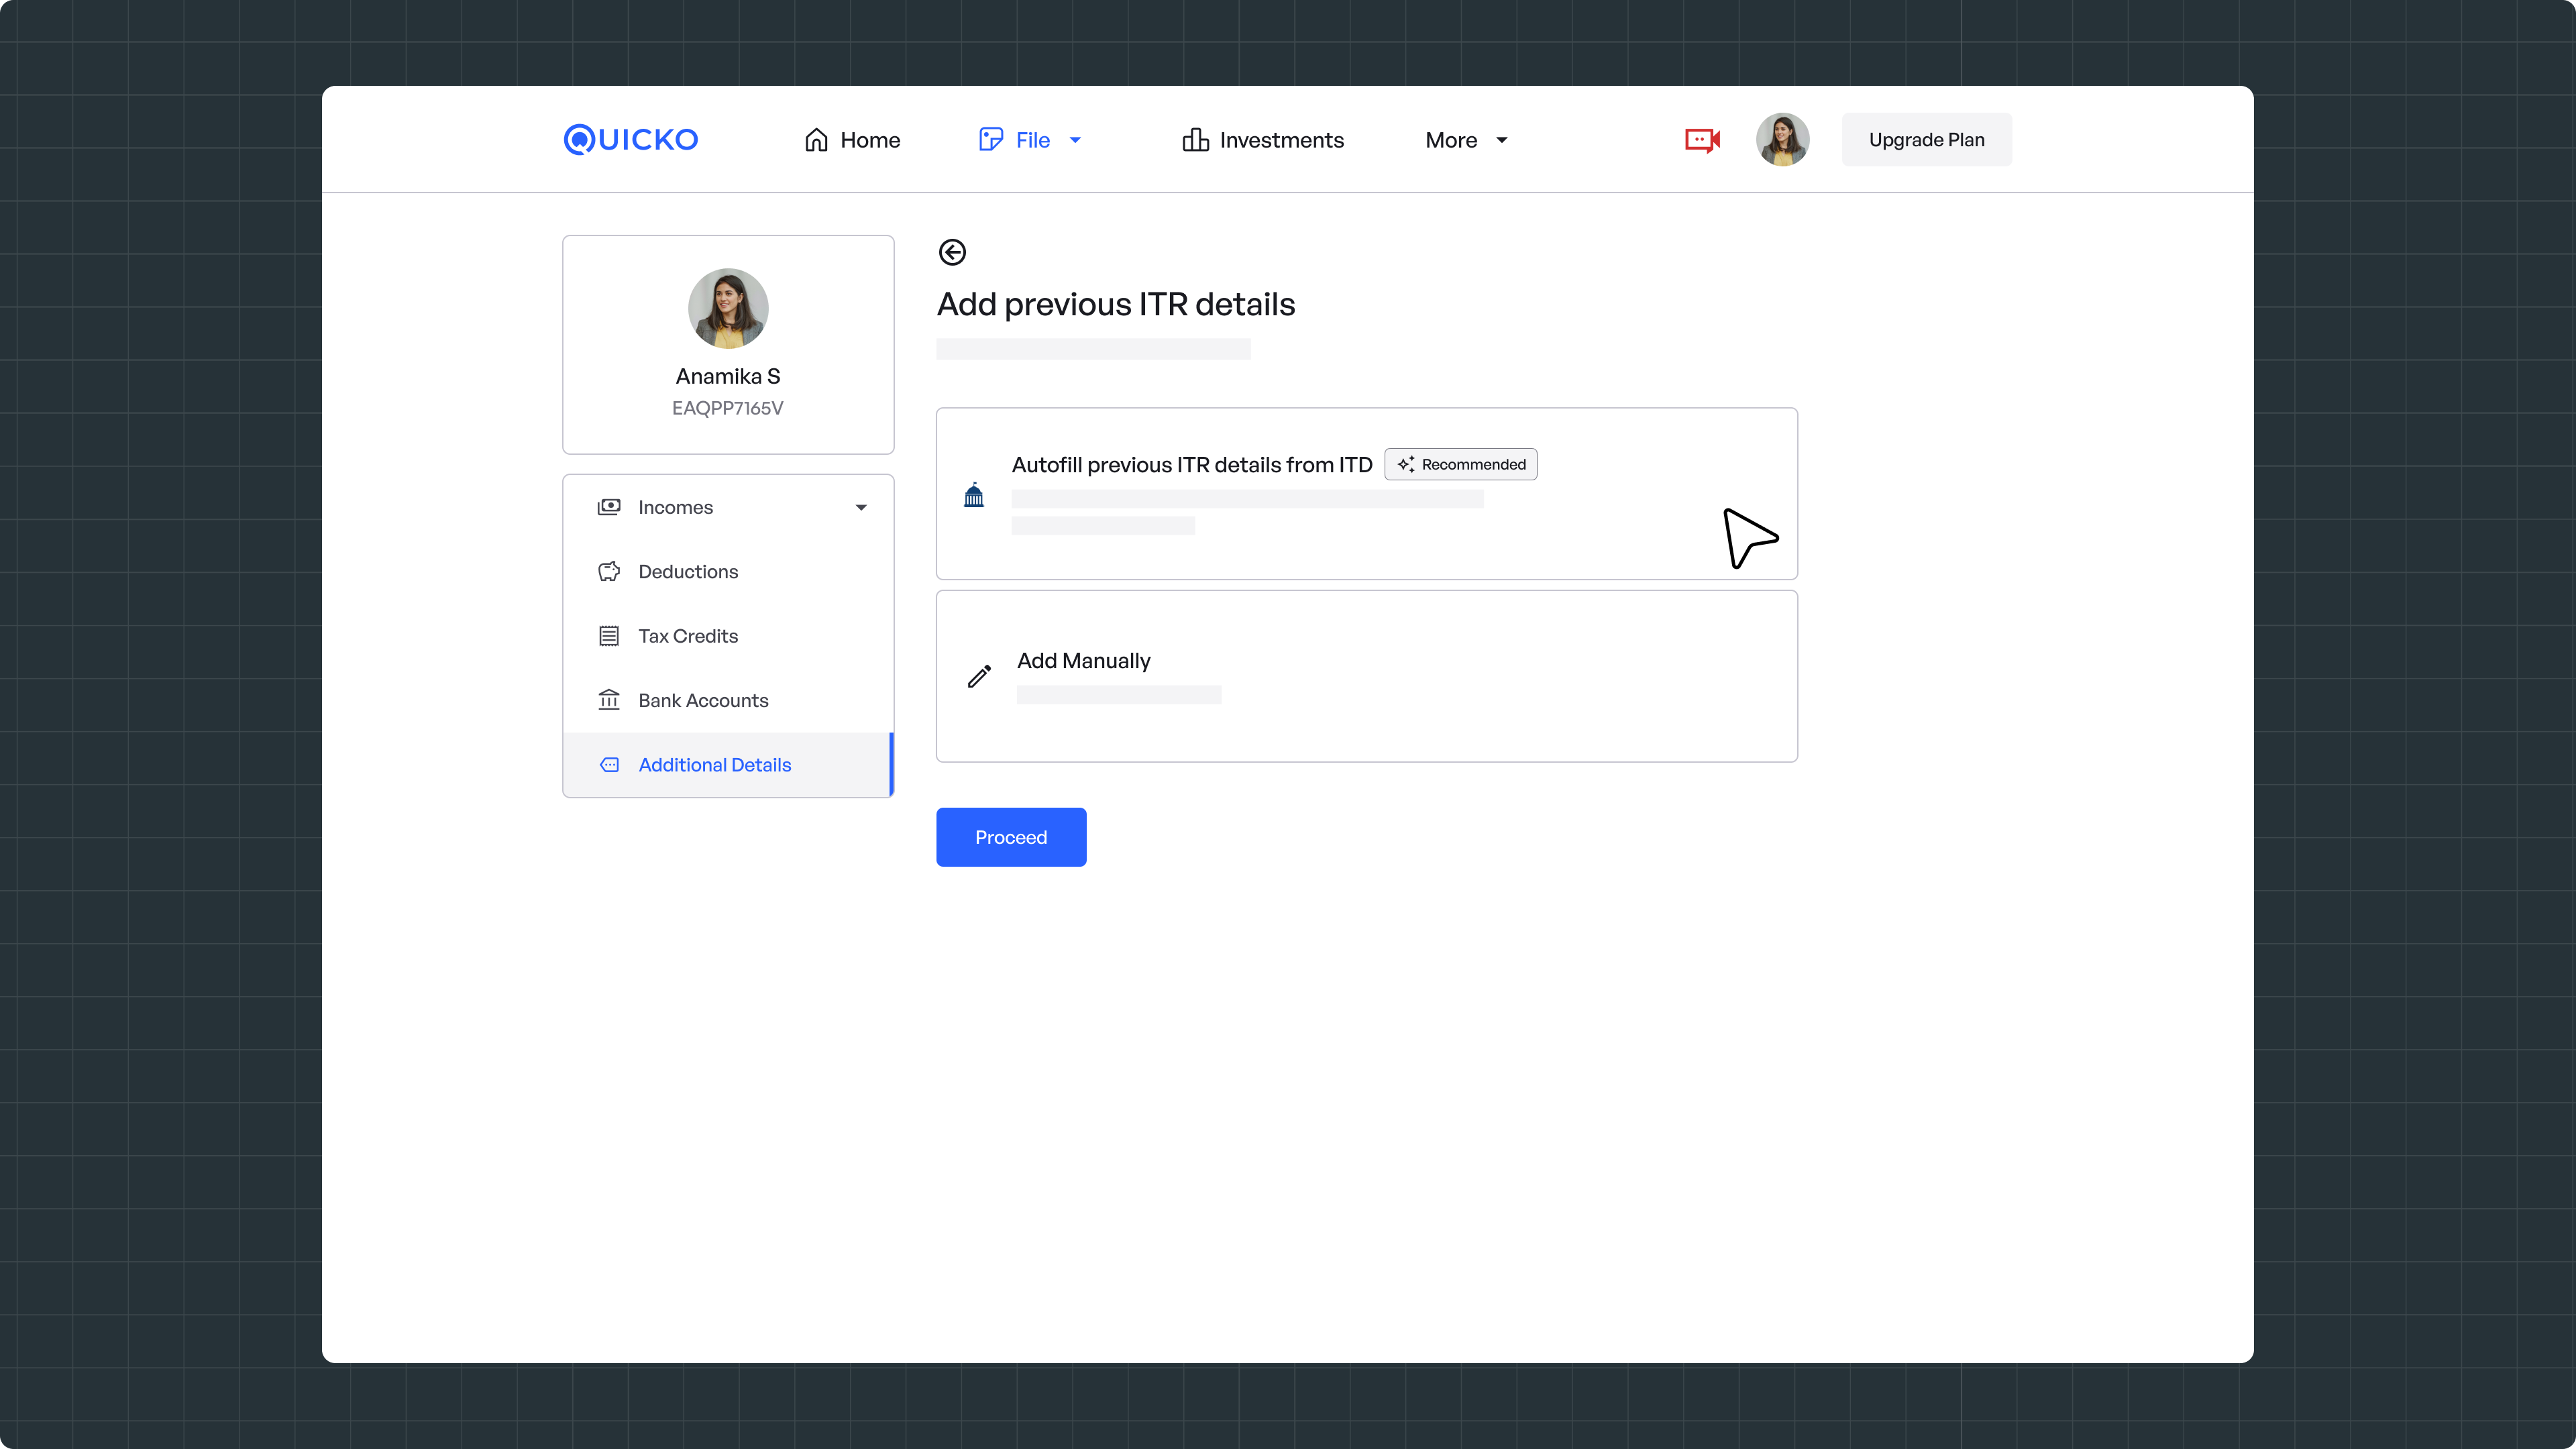This screenshot has width=2576, height=1449.
Task: Click the Additional Details tag icon
Action: (x=609, y=765)
